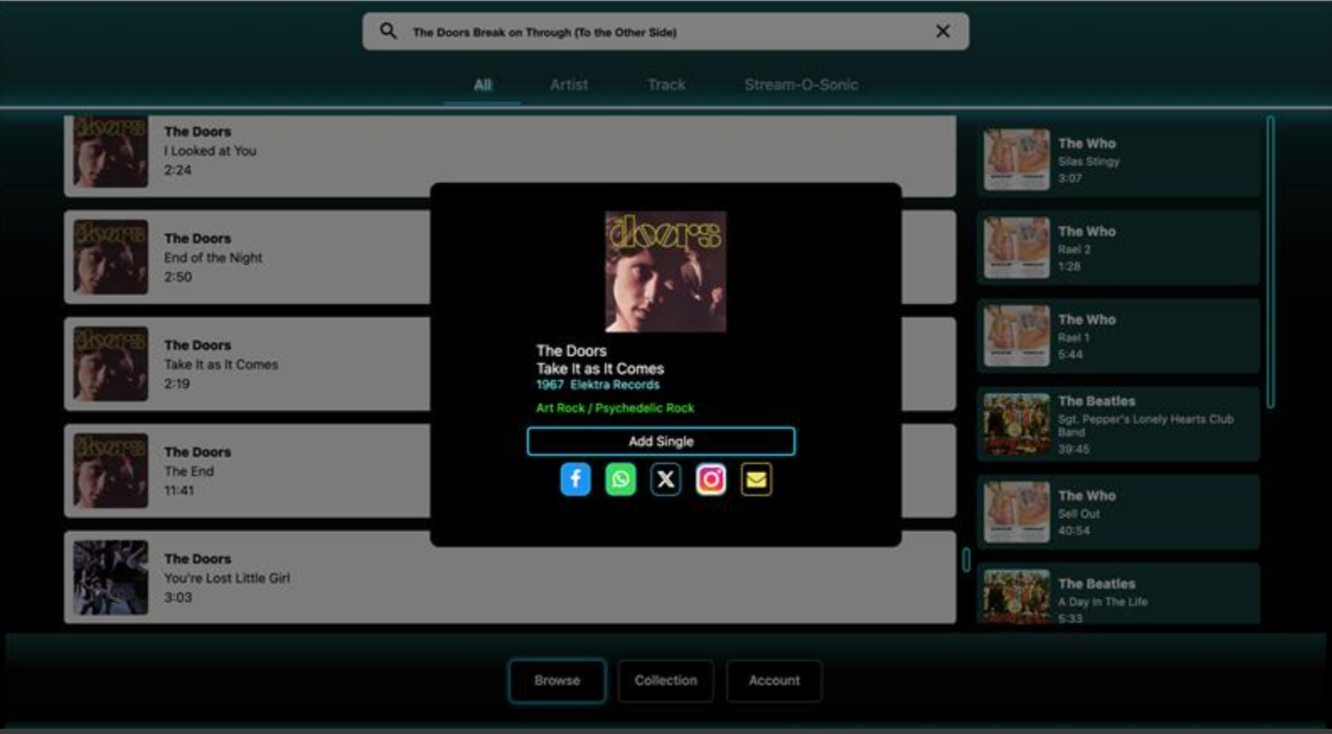Open the Account section
This screenshot has height=734, width=1332.
774,681
